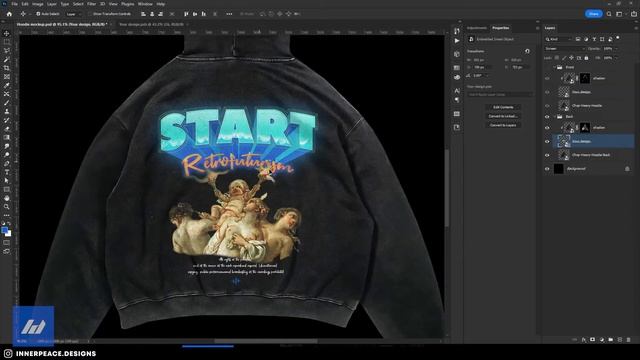Toggle visibility of the Back group
Viewport: 640px width, 360px height.
547,117
